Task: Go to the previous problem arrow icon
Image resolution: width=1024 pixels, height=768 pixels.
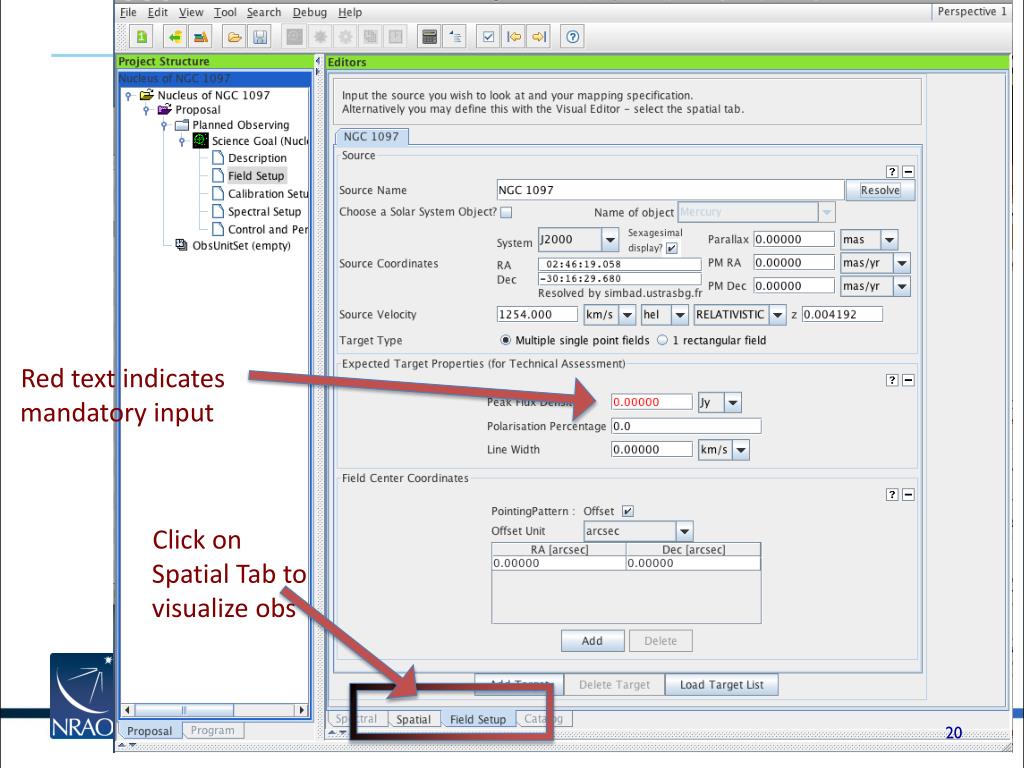Action: coord(514,37)
